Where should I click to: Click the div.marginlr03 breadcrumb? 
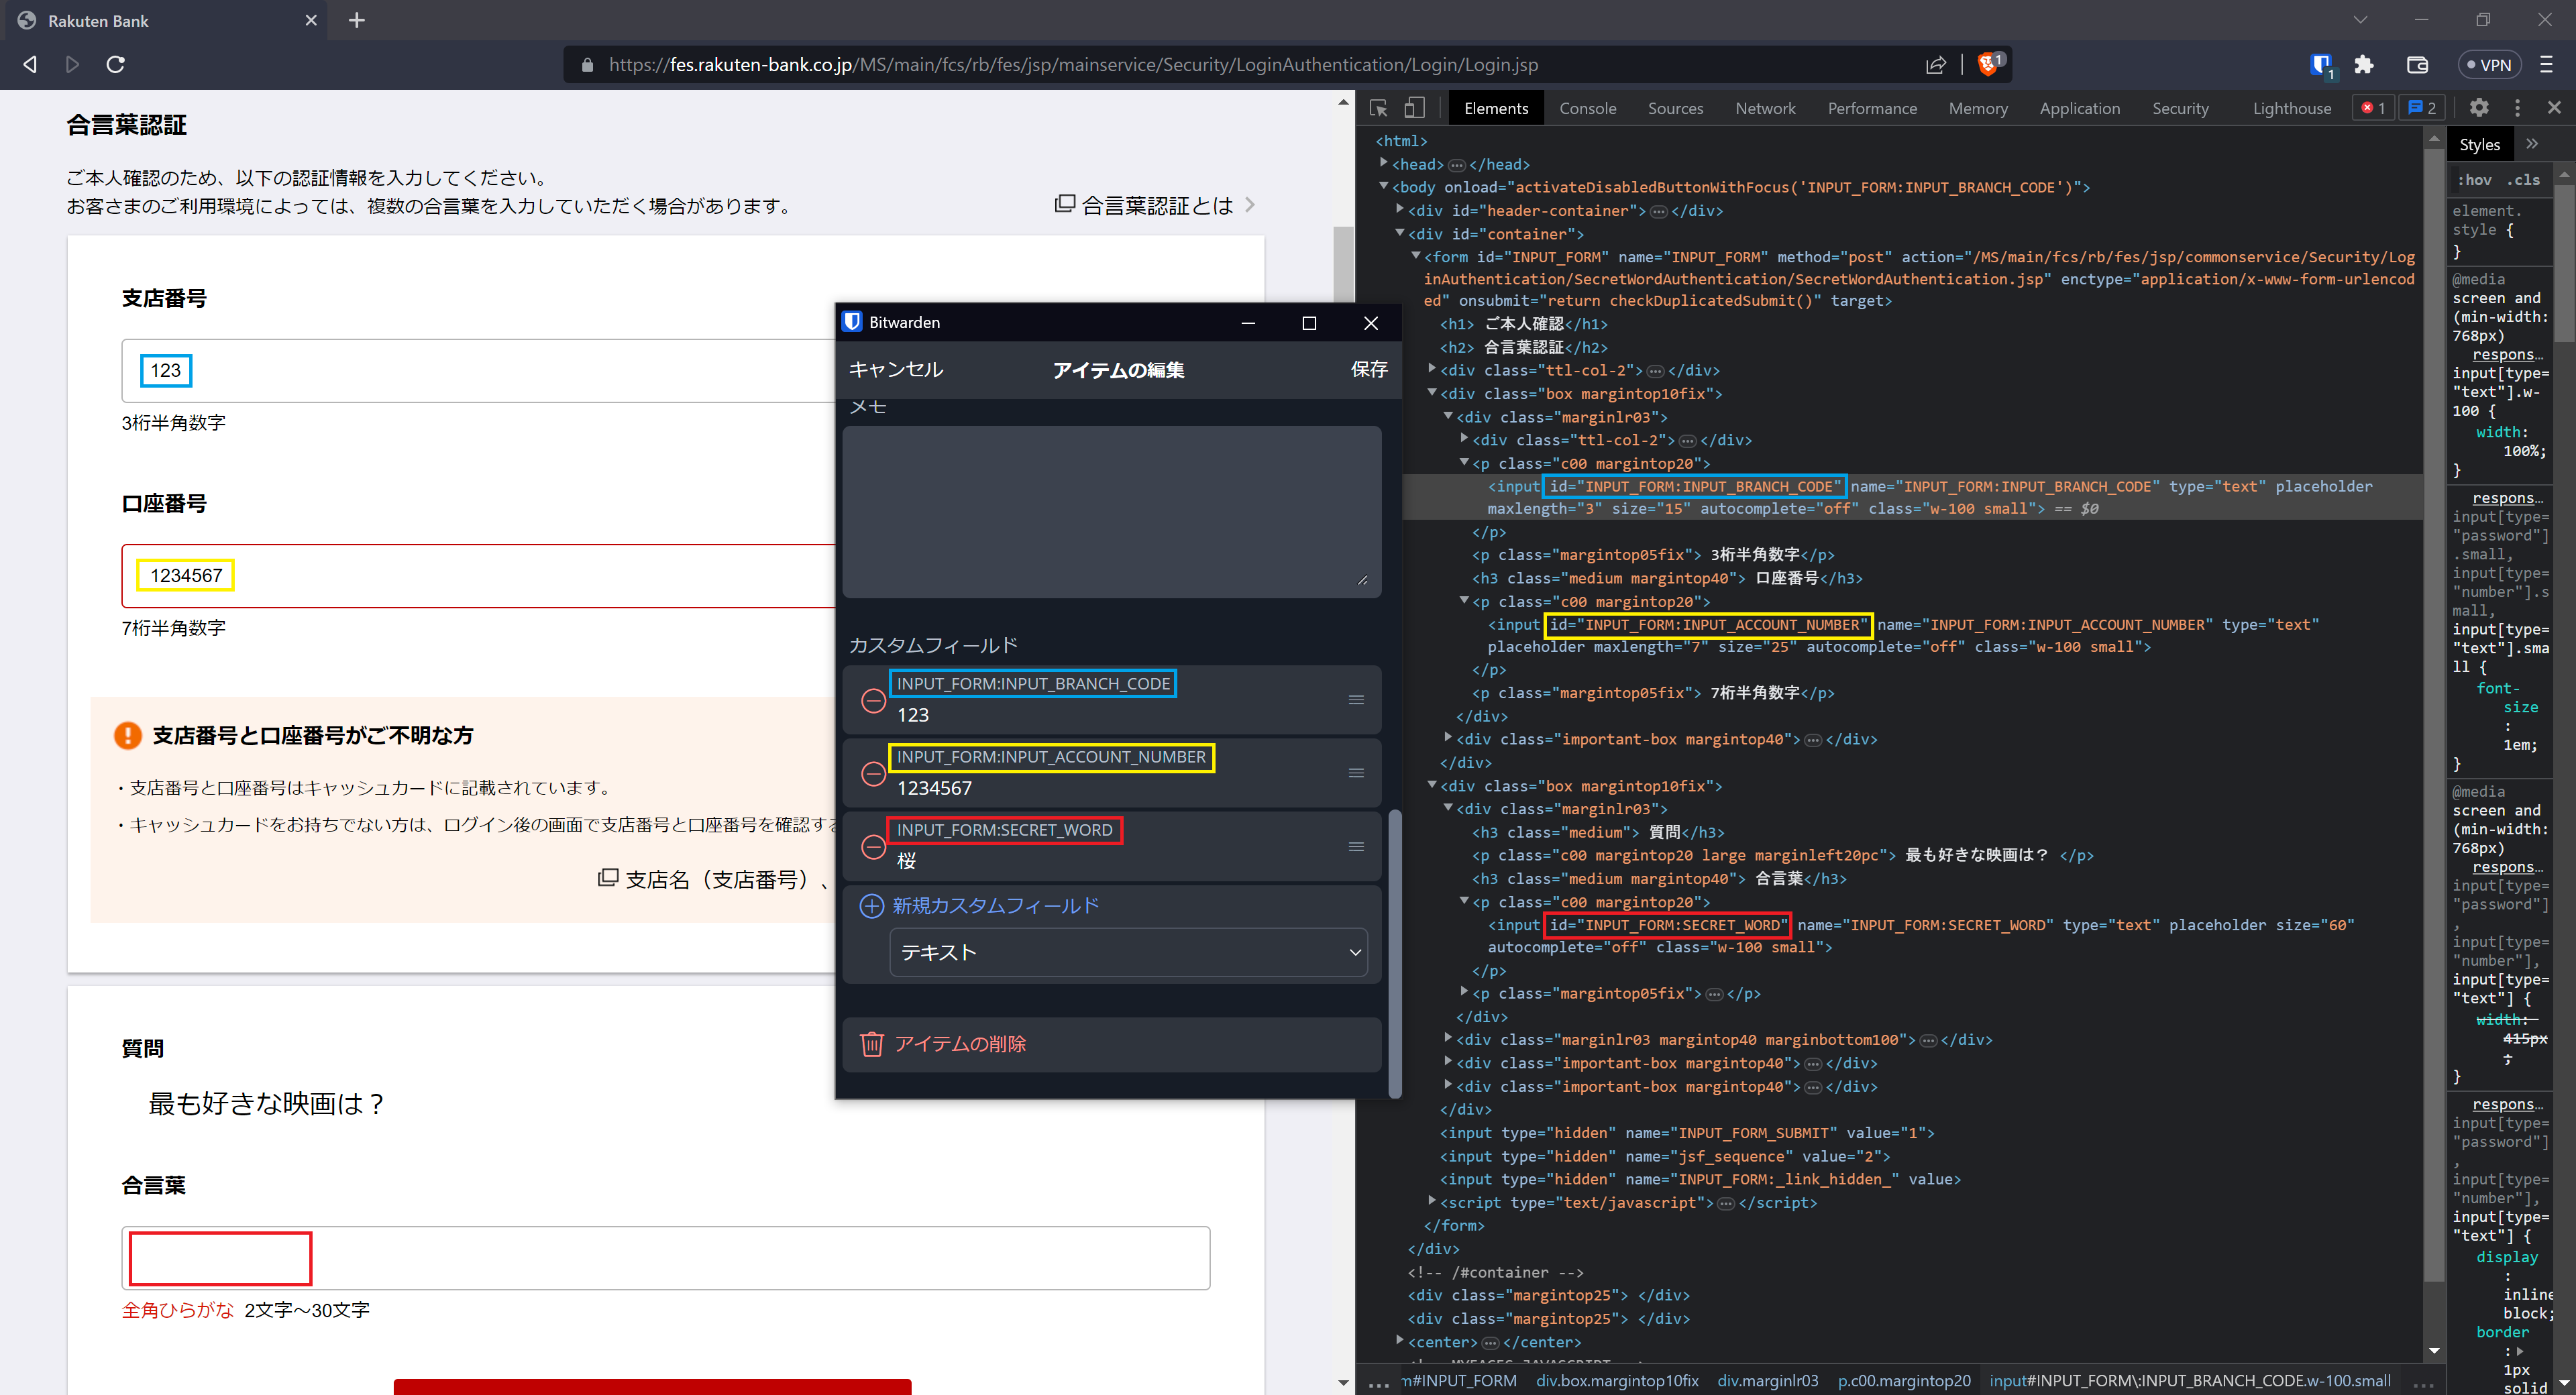tap(1767, 1380)
